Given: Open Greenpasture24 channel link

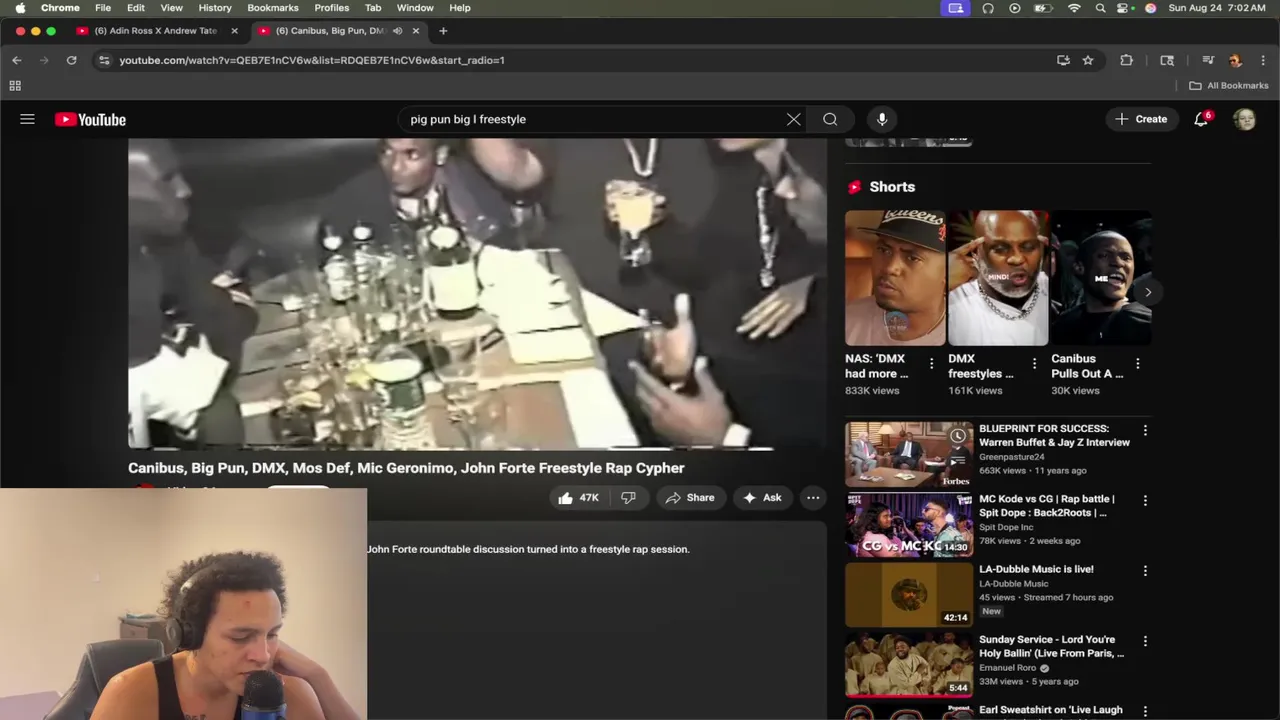Looking at the screenshot, I should point(1013,456).
